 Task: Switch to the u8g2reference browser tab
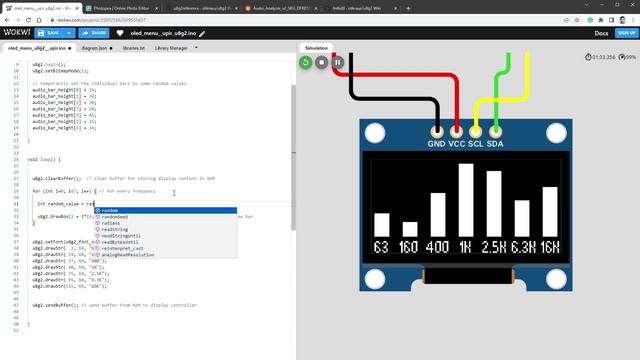[201, 8]
